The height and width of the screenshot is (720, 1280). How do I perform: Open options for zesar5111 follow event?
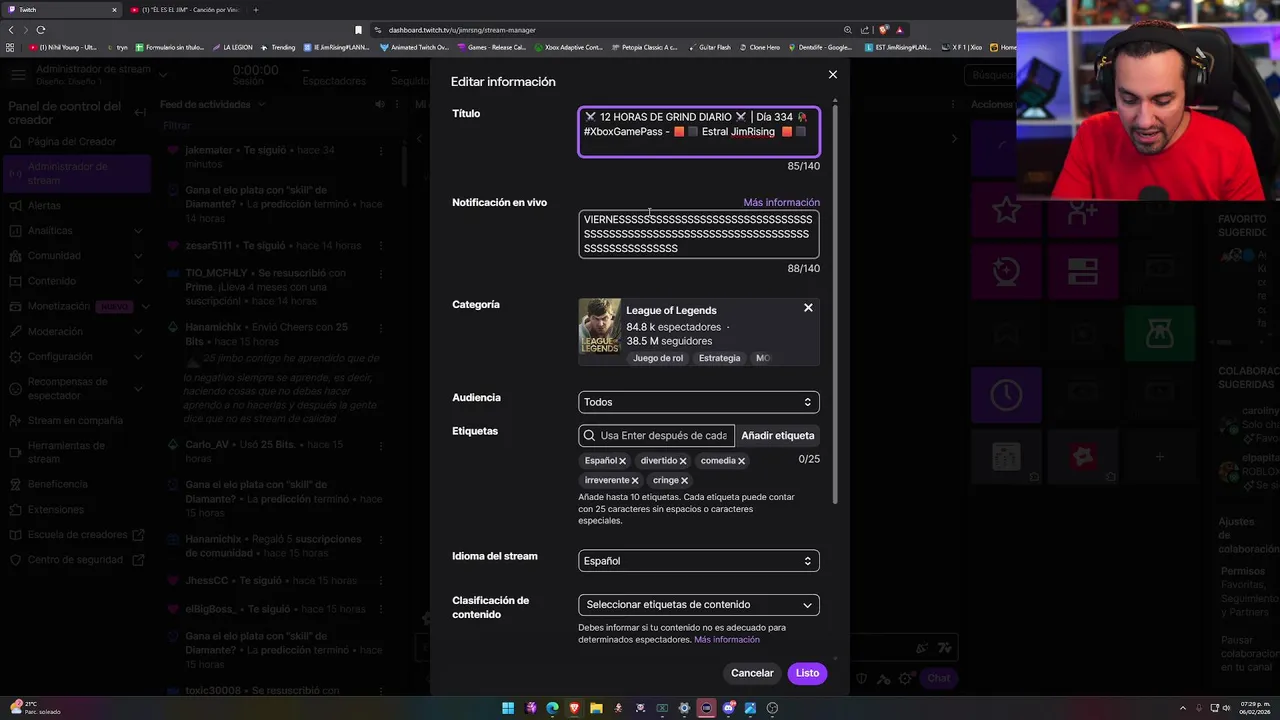point(380,246)
